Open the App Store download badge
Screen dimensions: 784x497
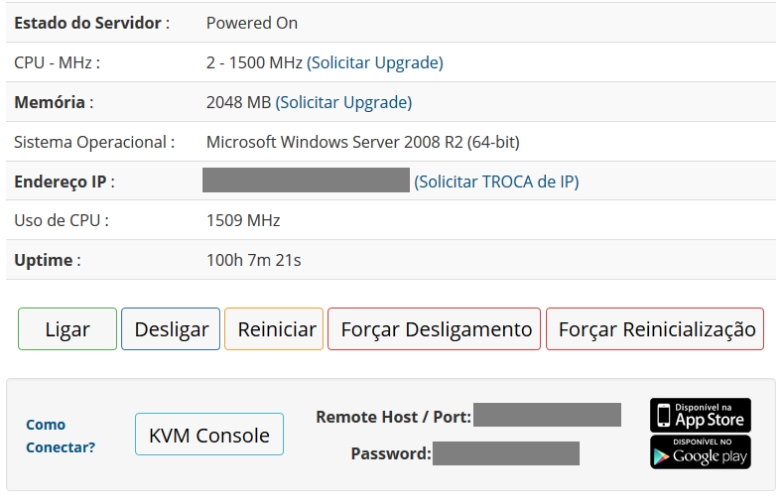pos(700,414)
